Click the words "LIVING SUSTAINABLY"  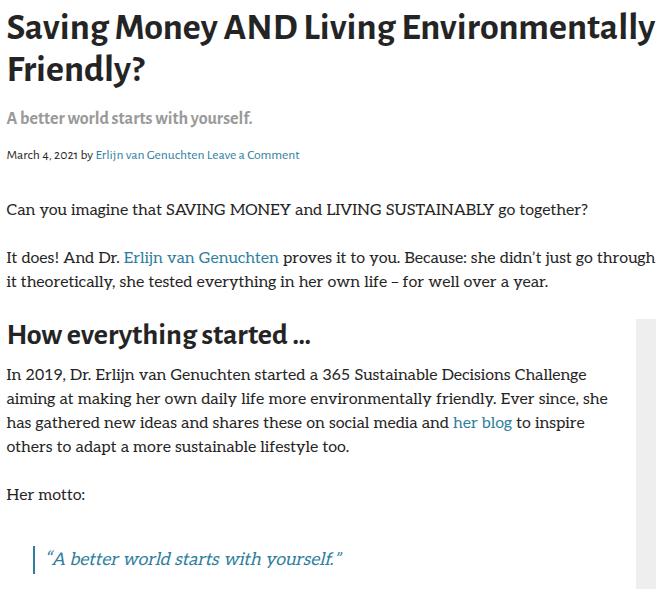pos(409,210)
